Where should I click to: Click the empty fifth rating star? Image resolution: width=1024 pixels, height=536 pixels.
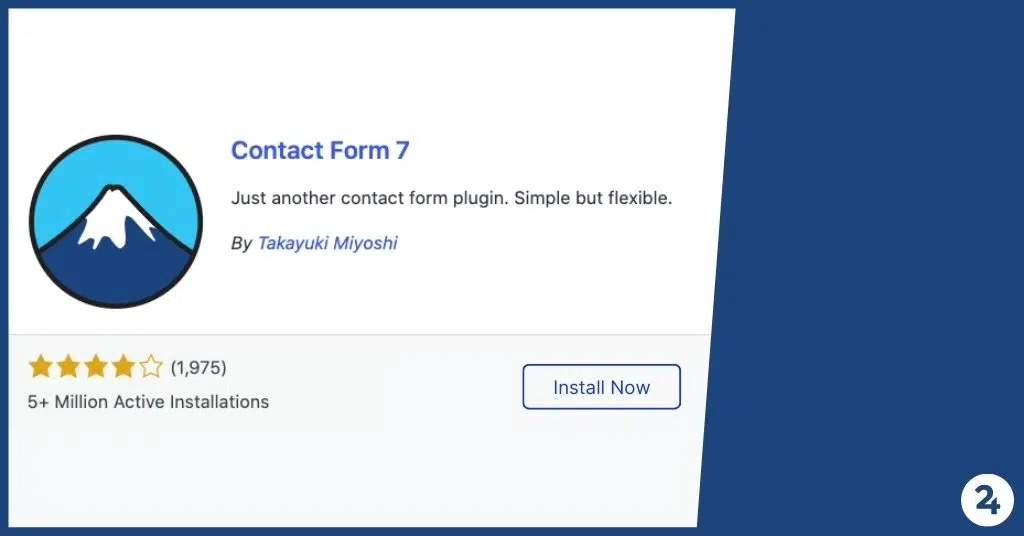tap(150, 367)
